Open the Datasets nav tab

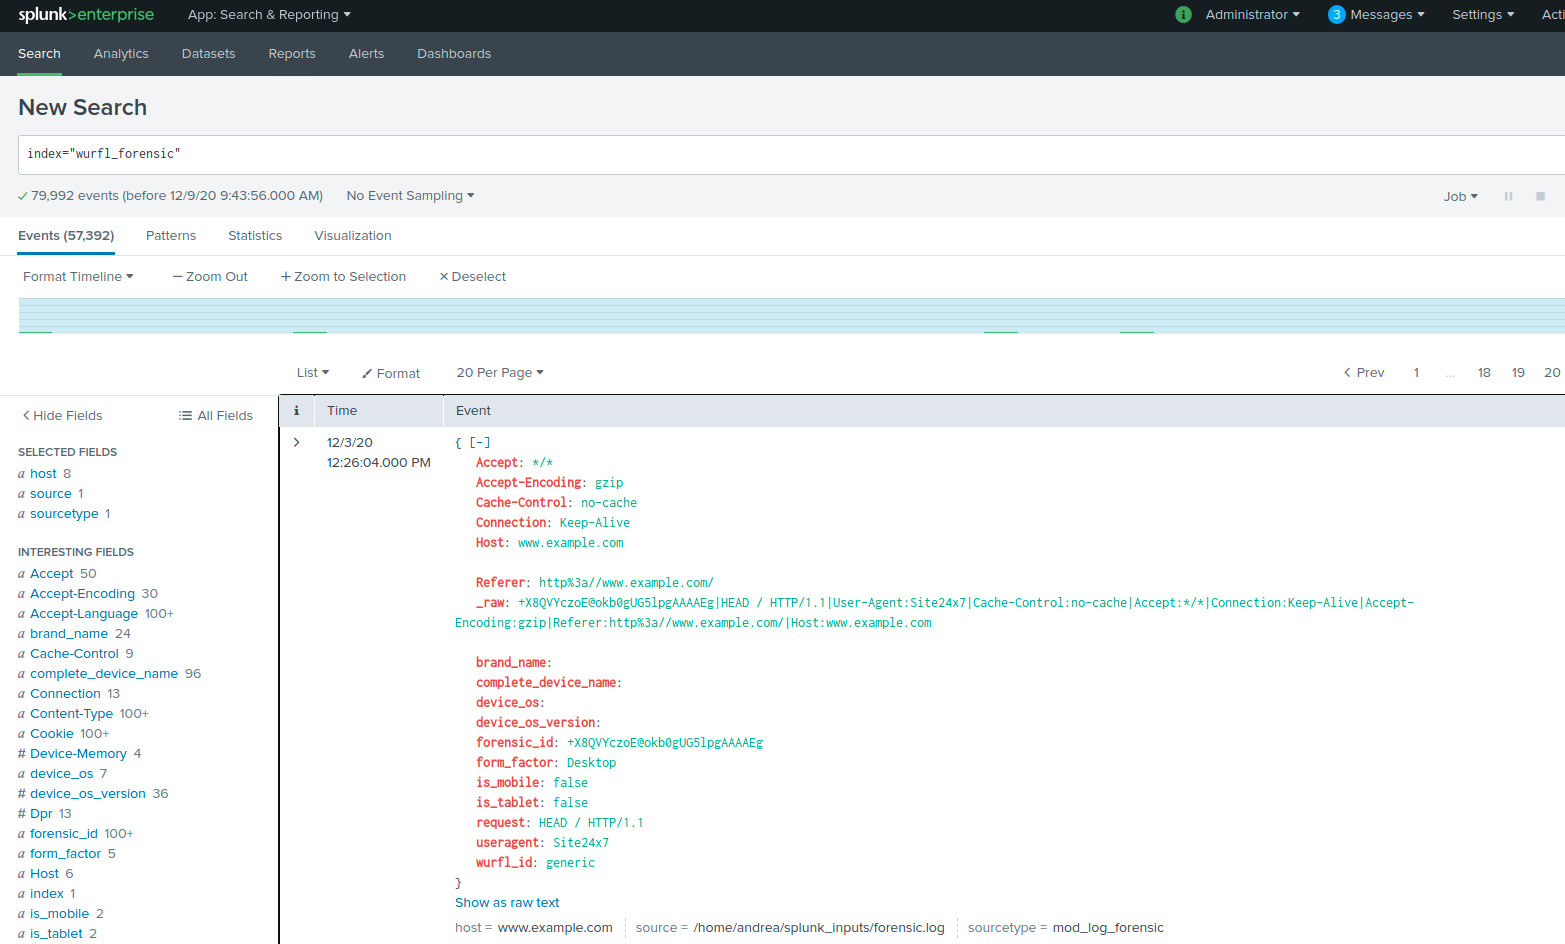coord(208,54)
